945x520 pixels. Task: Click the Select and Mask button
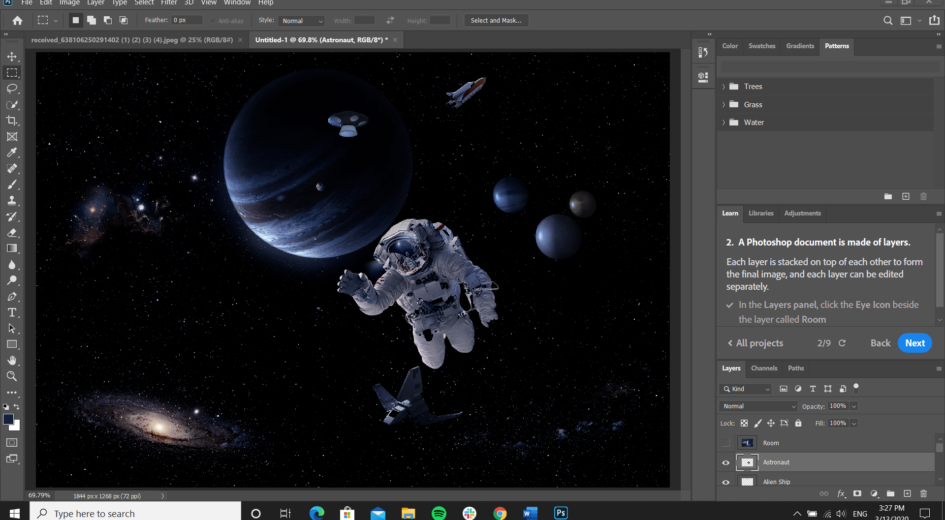pos(496,20)
